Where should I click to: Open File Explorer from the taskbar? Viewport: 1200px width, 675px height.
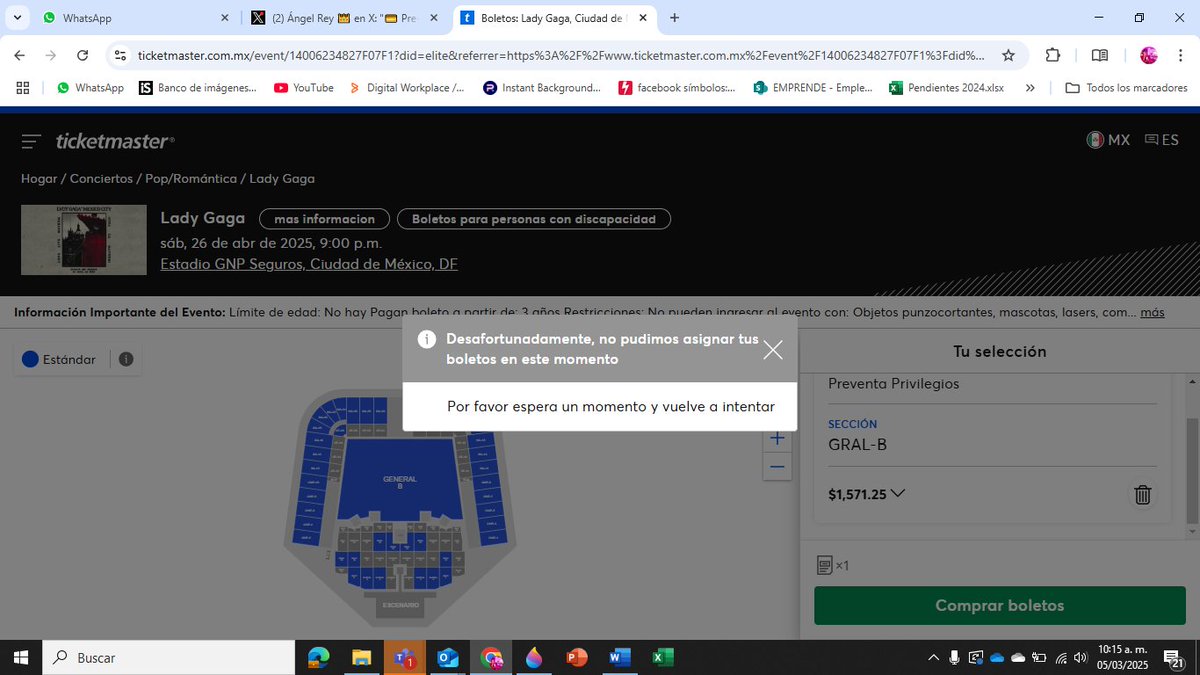click(x=362, y=657)
